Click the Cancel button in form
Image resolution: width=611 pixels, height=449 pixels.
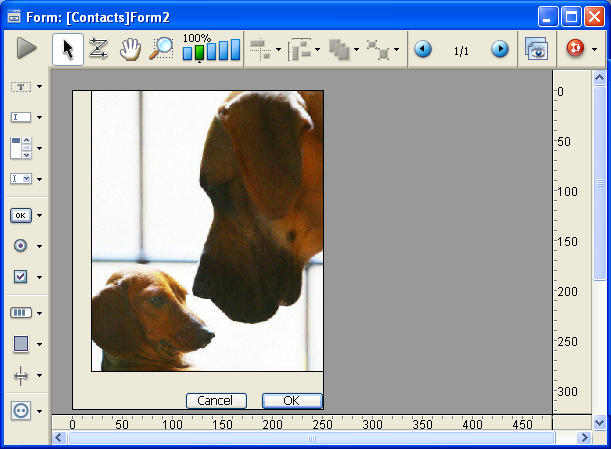[215, 400]
